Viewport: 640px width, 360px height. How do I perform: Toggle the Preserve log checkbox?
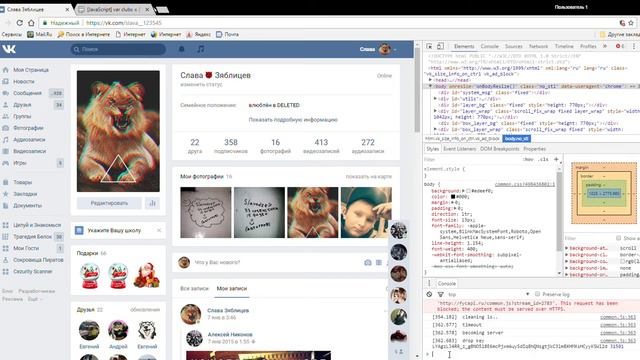(538, 294)
